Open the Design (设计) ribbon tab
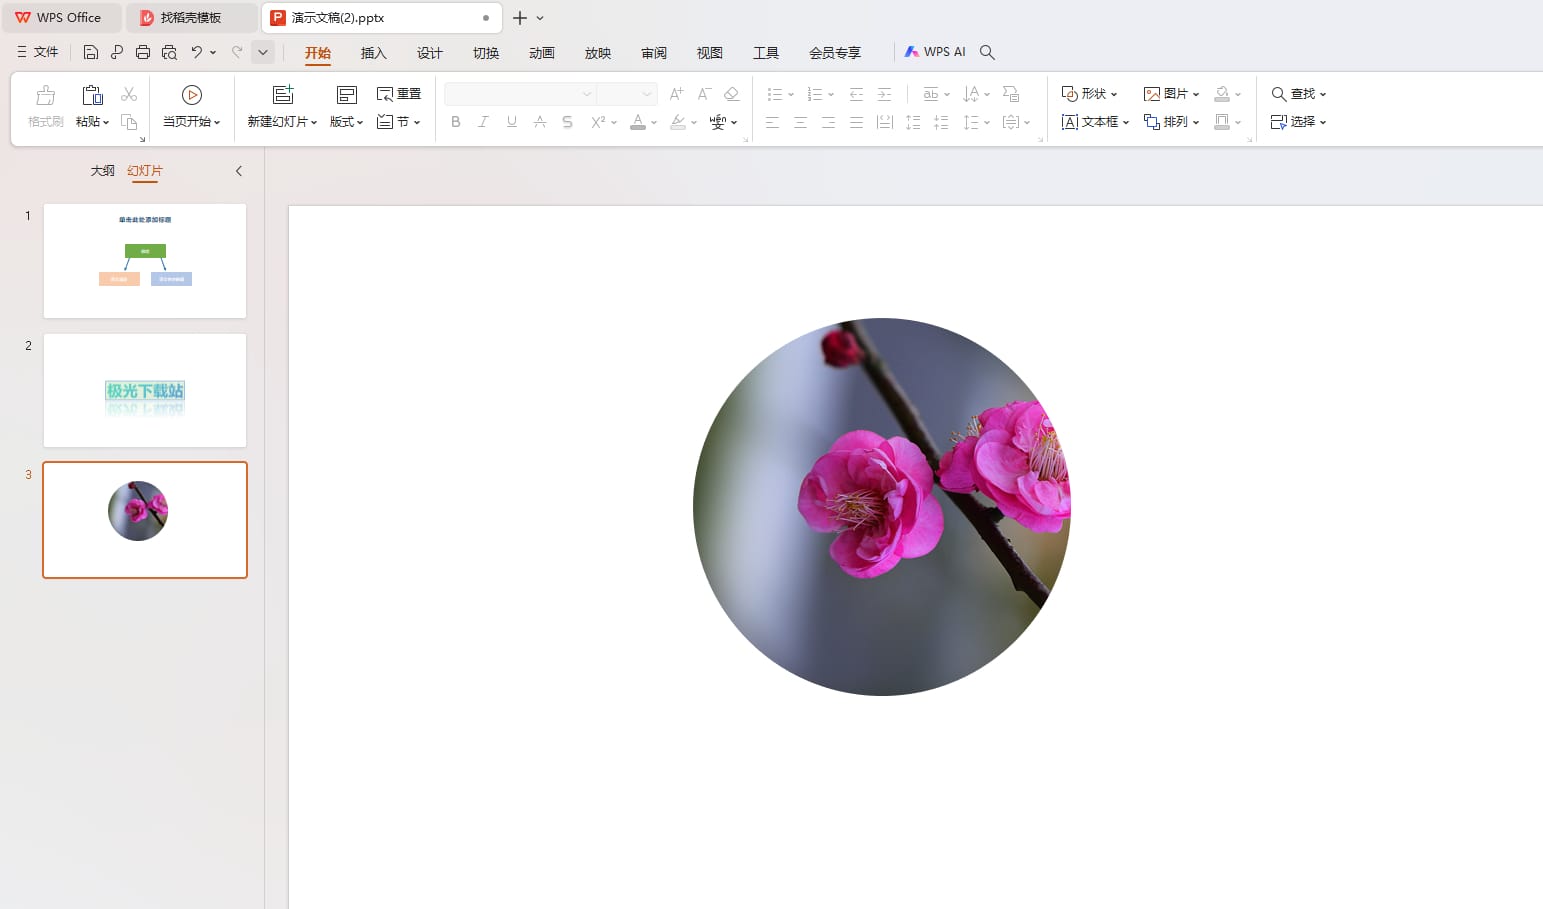 coord(429,53)
